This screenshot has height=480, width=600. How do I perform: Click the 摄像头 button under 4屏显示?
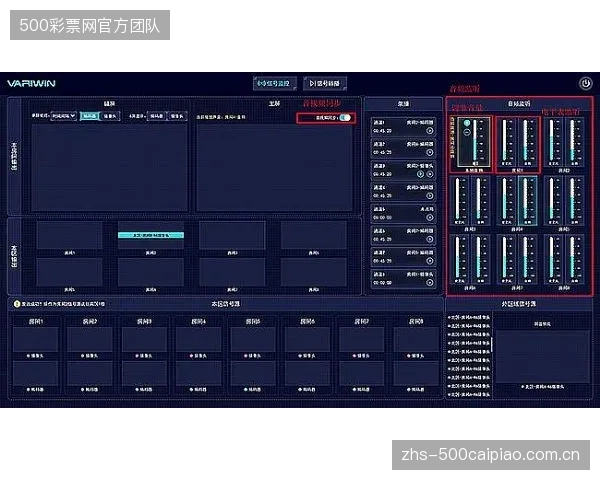pos(177,116)
